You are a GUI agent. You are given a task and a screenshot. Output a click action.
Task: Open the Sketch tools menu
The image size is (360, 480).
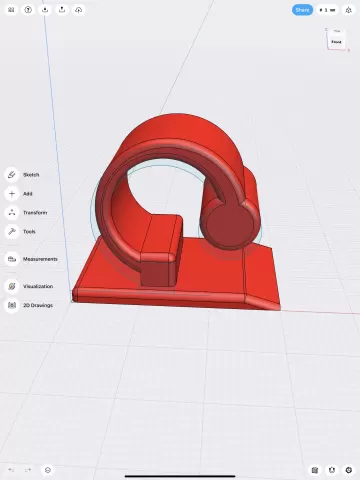(x=31, y=175)
